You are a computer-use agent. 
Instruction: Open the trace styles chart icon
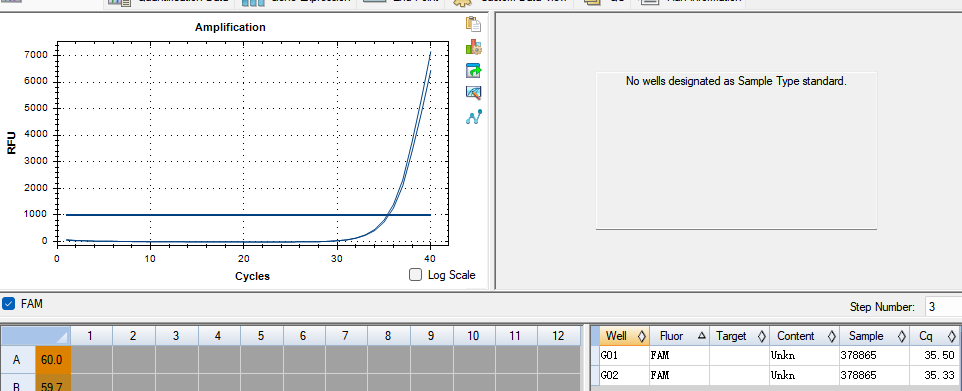474,93
